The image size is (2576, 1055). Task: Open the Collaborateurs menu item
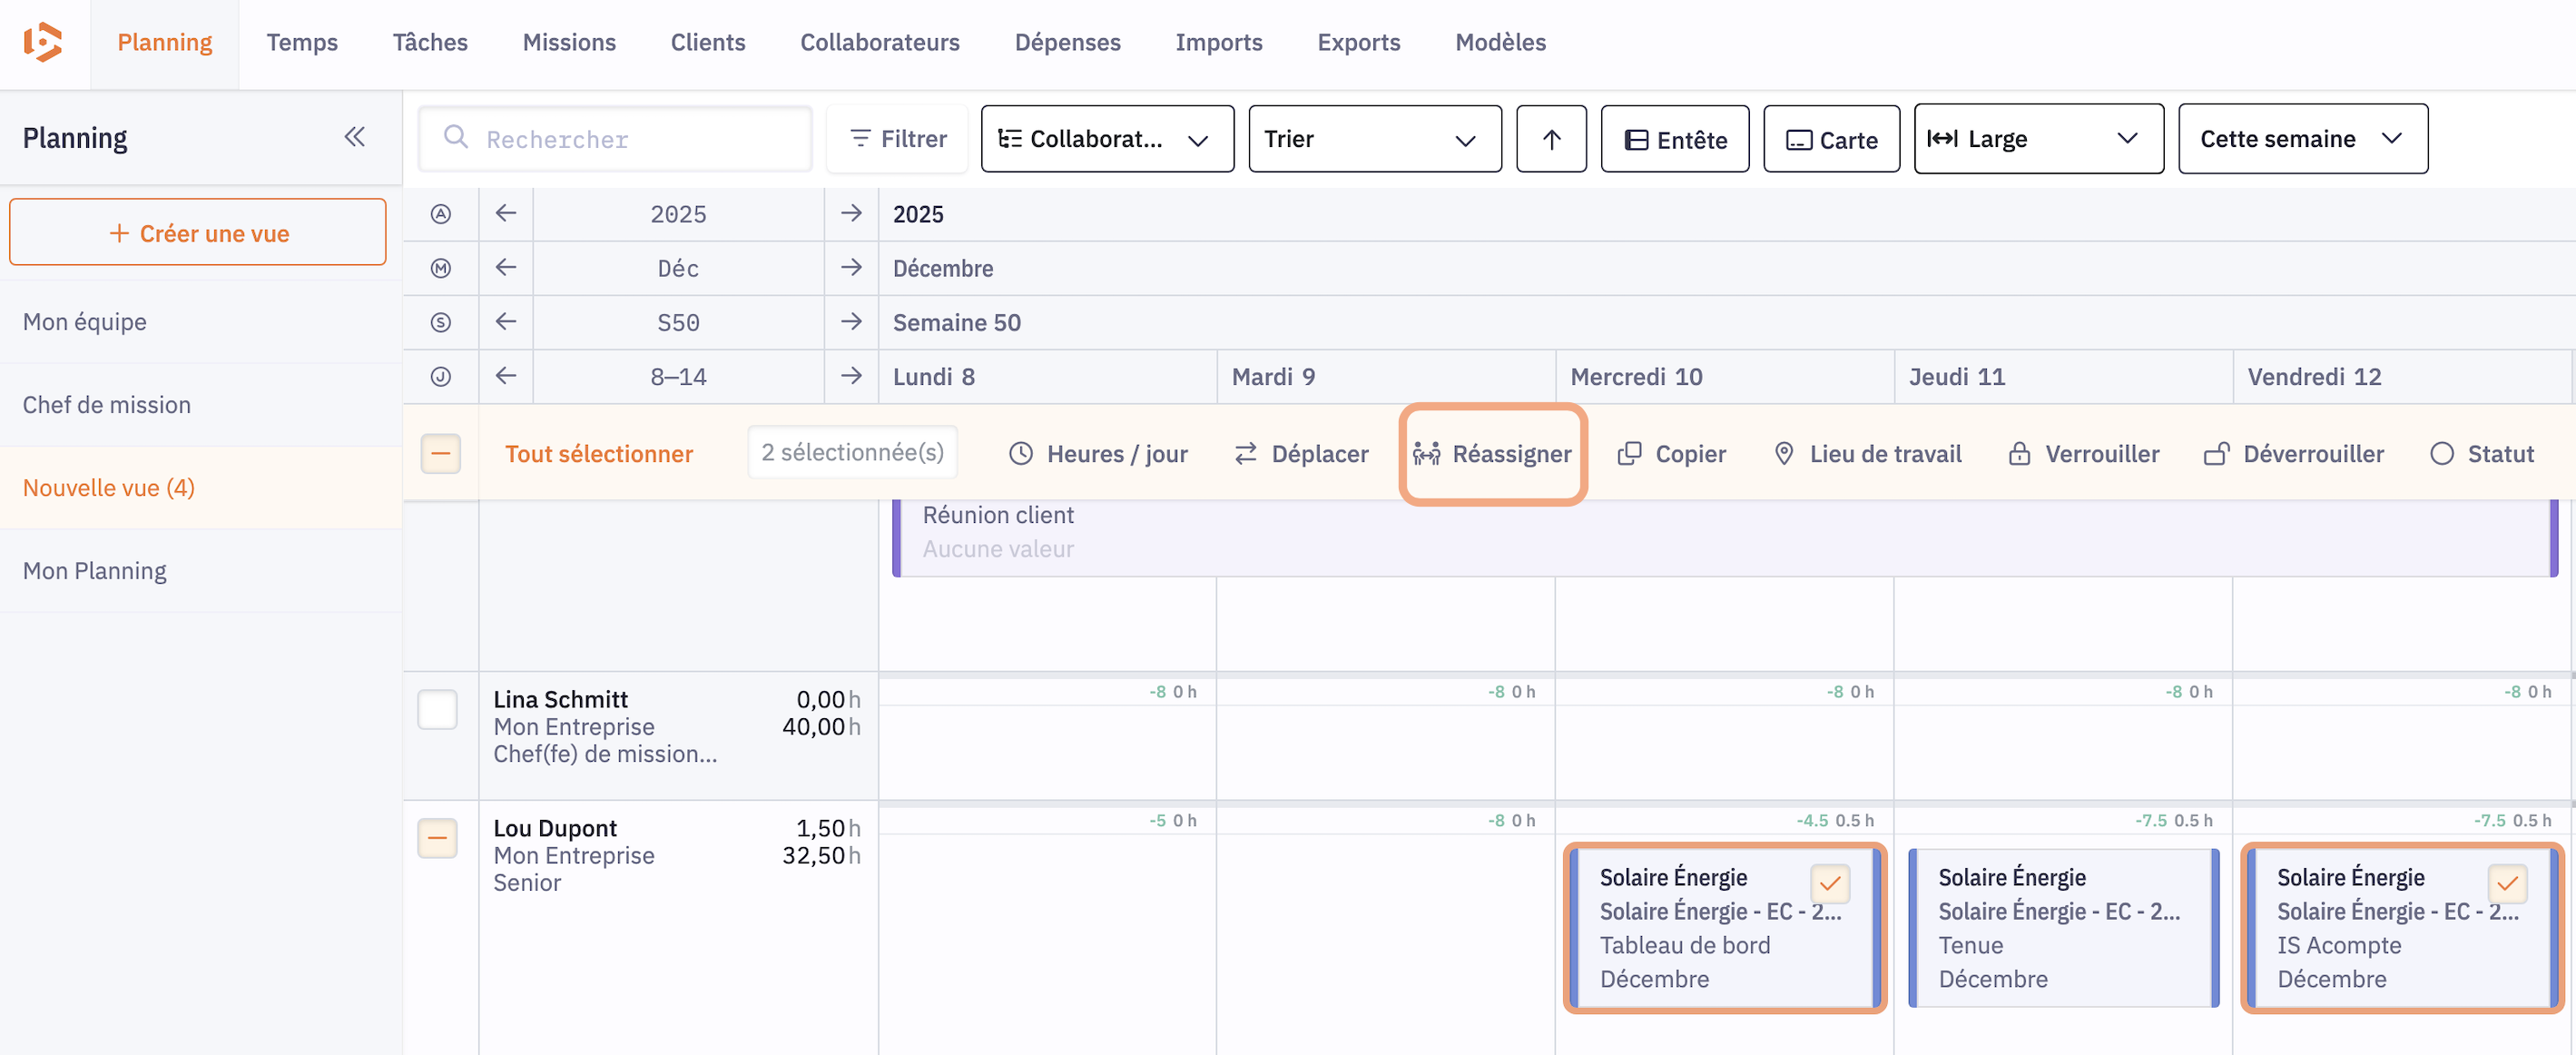point(879,42)
